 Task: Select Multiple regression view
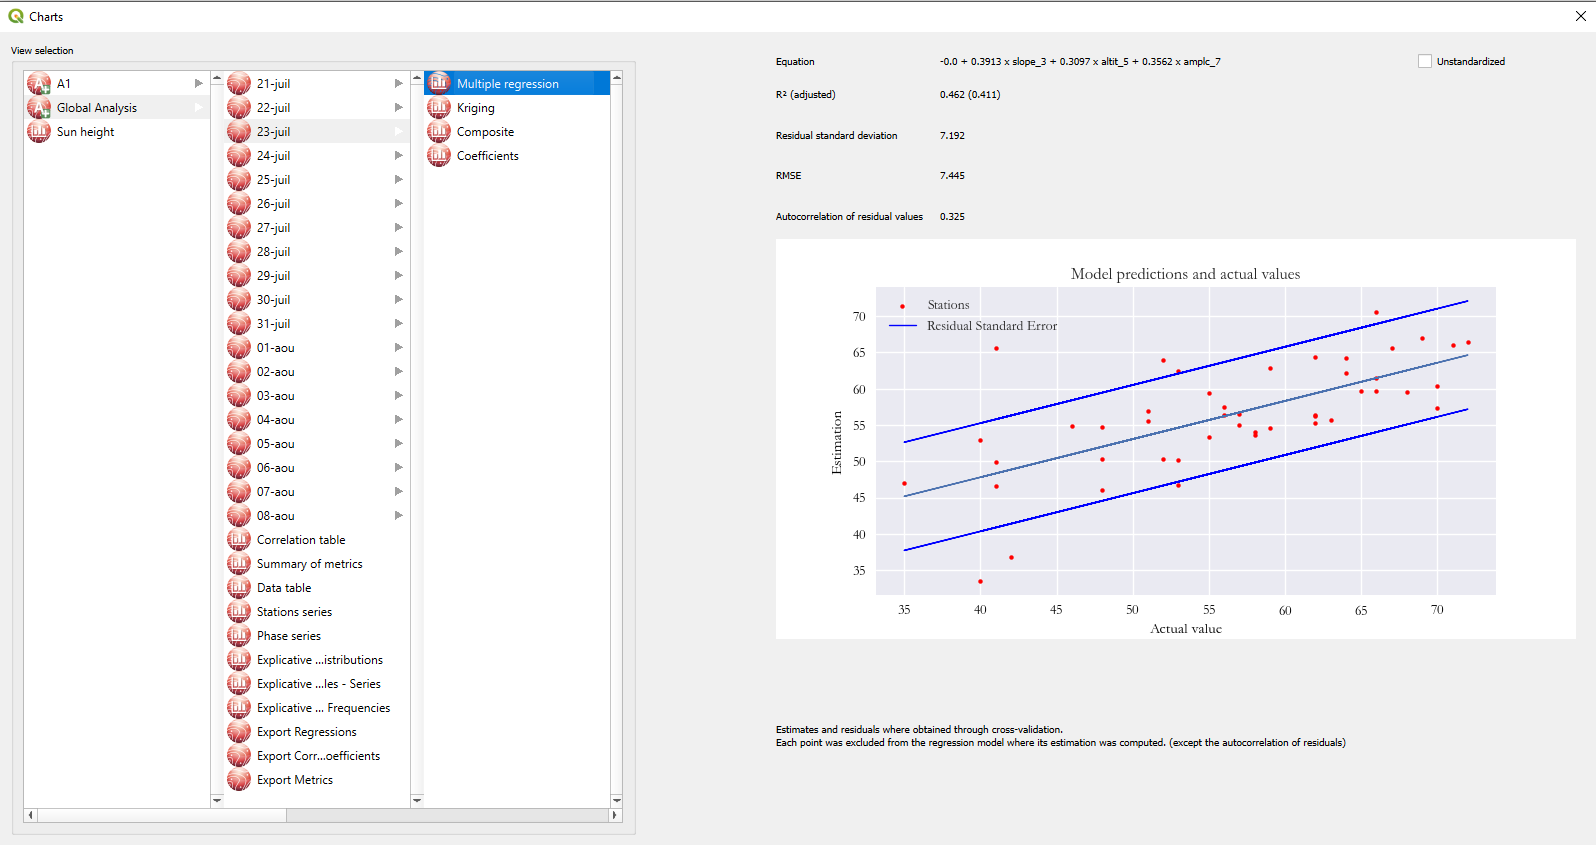[x=507, y=84]
